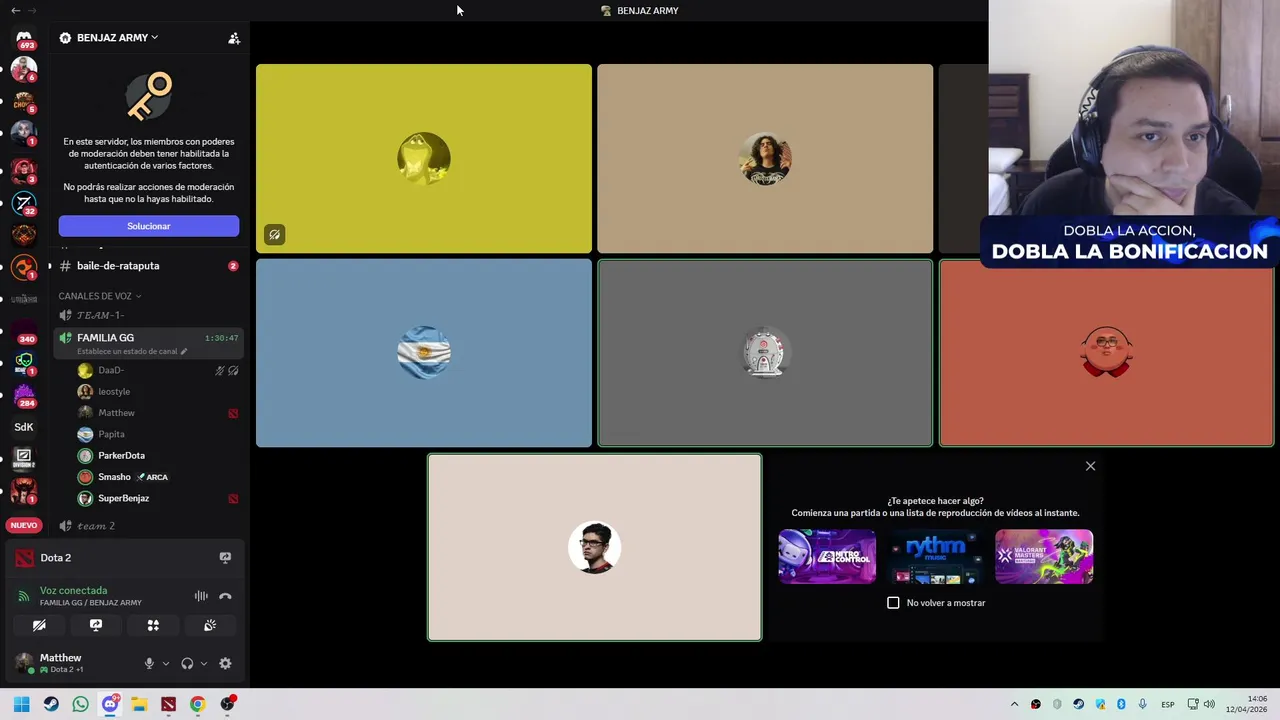Open server icon with badge 284
The image size is (1280, 720).
(x=24, y=394)
